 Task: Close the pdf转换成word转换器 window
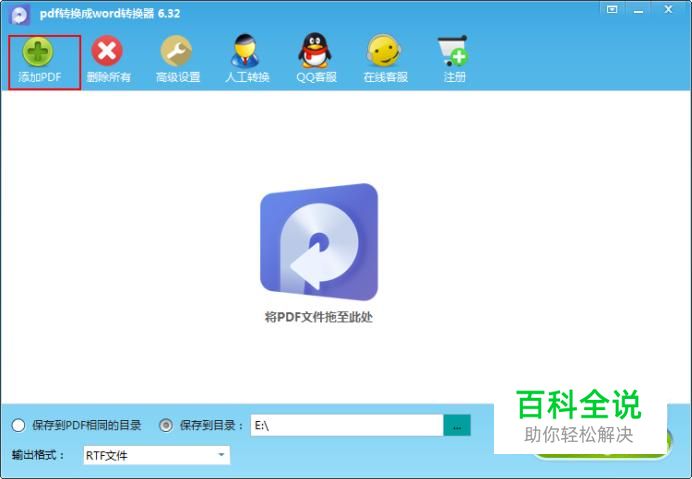point(668,10)
